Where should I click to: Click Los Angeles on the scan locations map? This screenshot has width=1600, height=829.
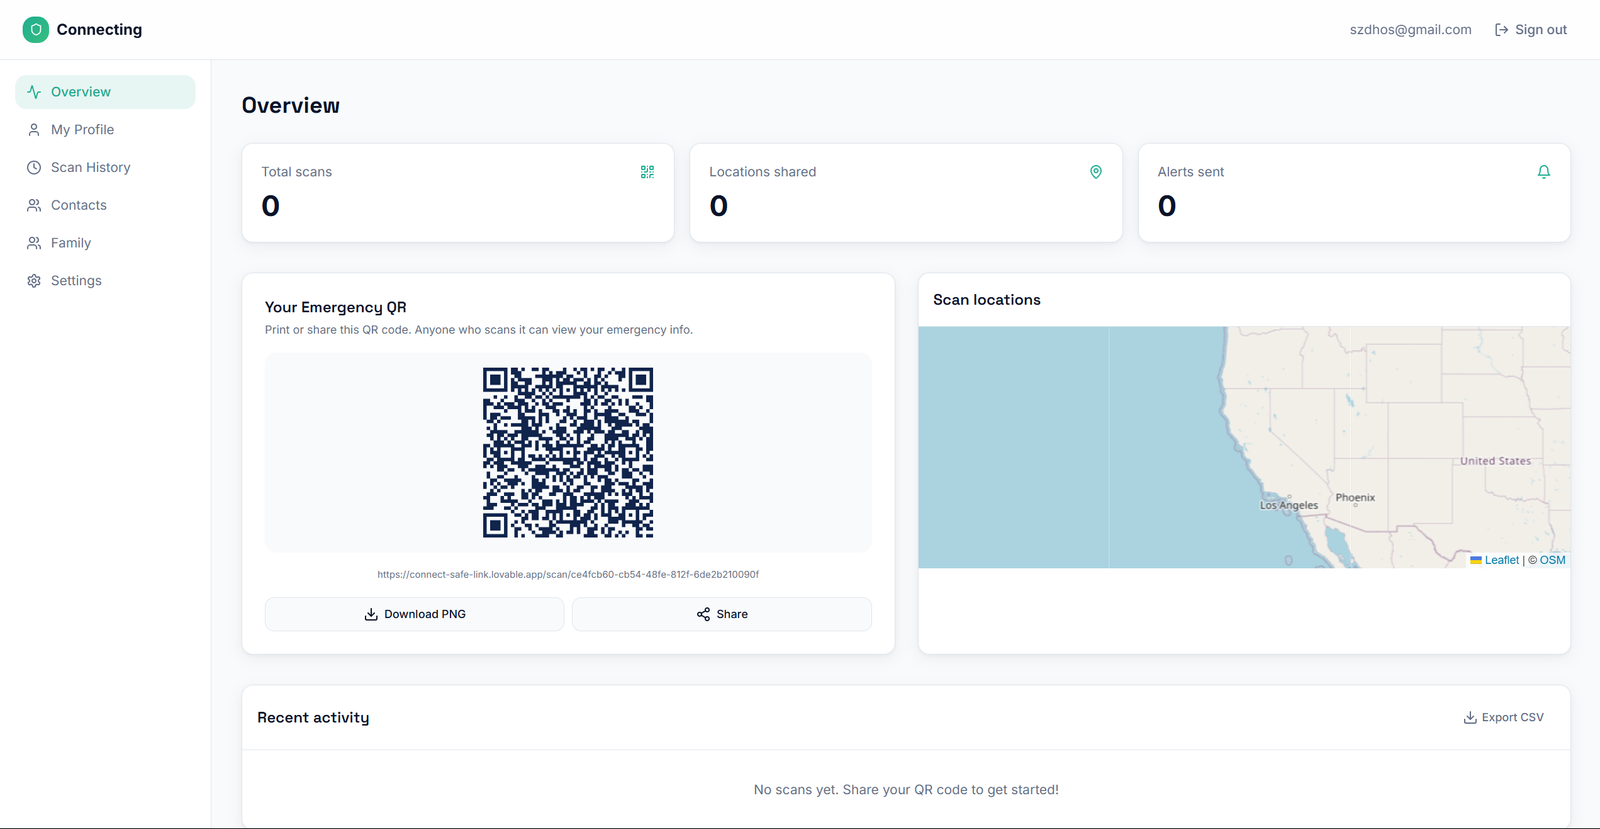(1289, 505)
